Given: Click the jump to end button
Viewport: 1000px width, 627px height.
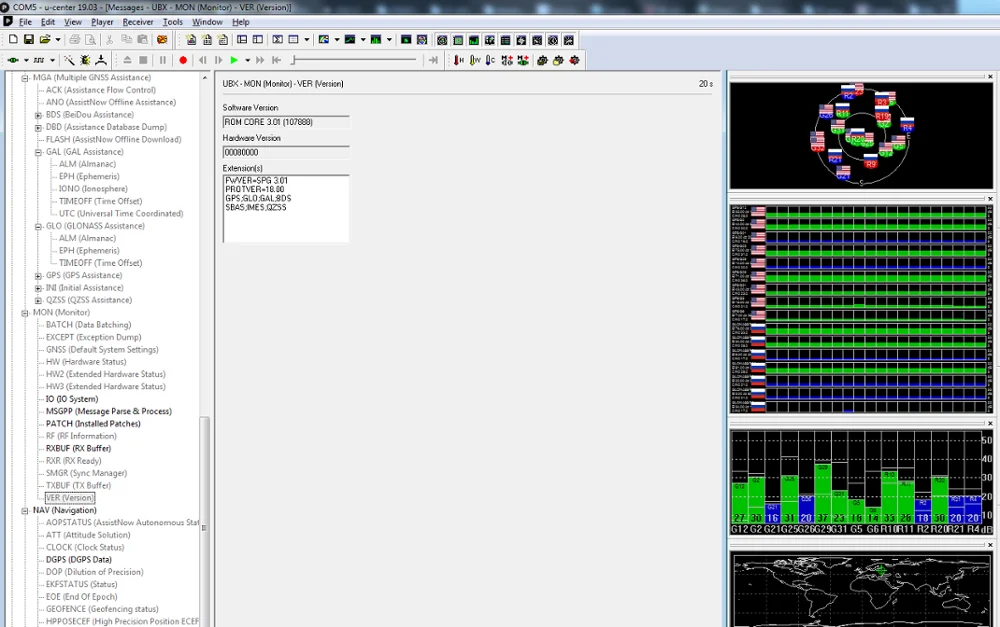Looking at the screenshot, I should [x=434, y=60].
